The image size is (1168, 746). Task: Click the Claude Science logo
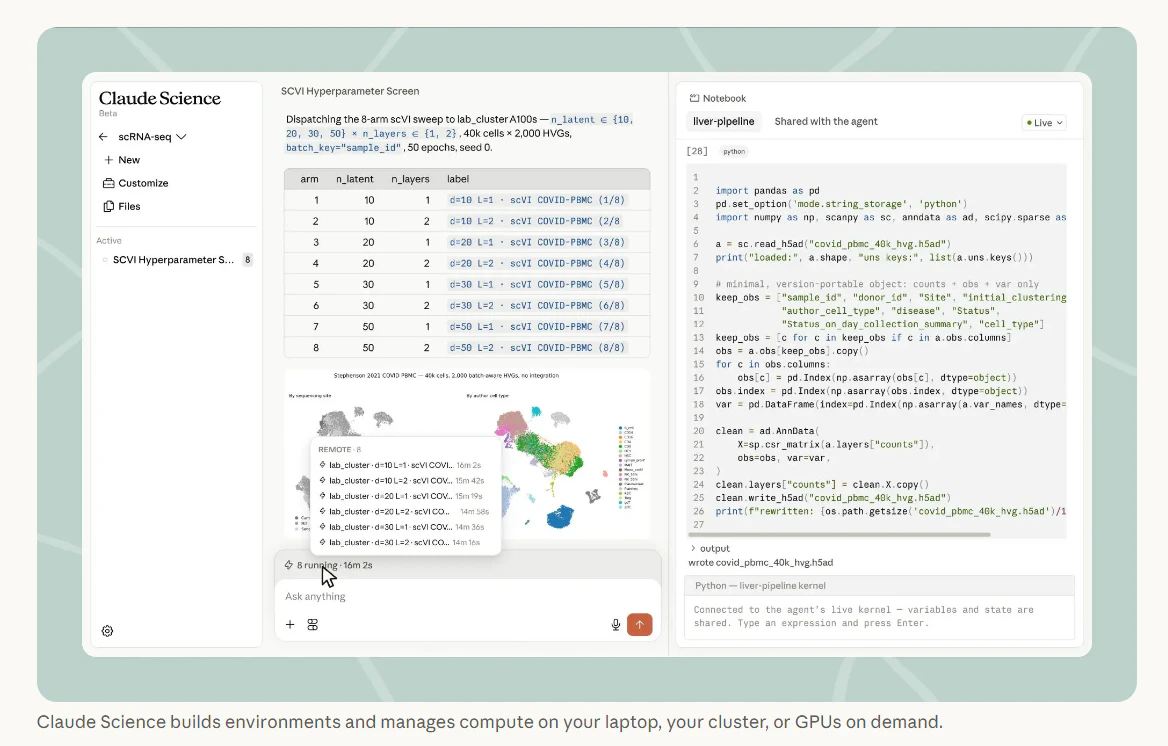tap(159, 98)
